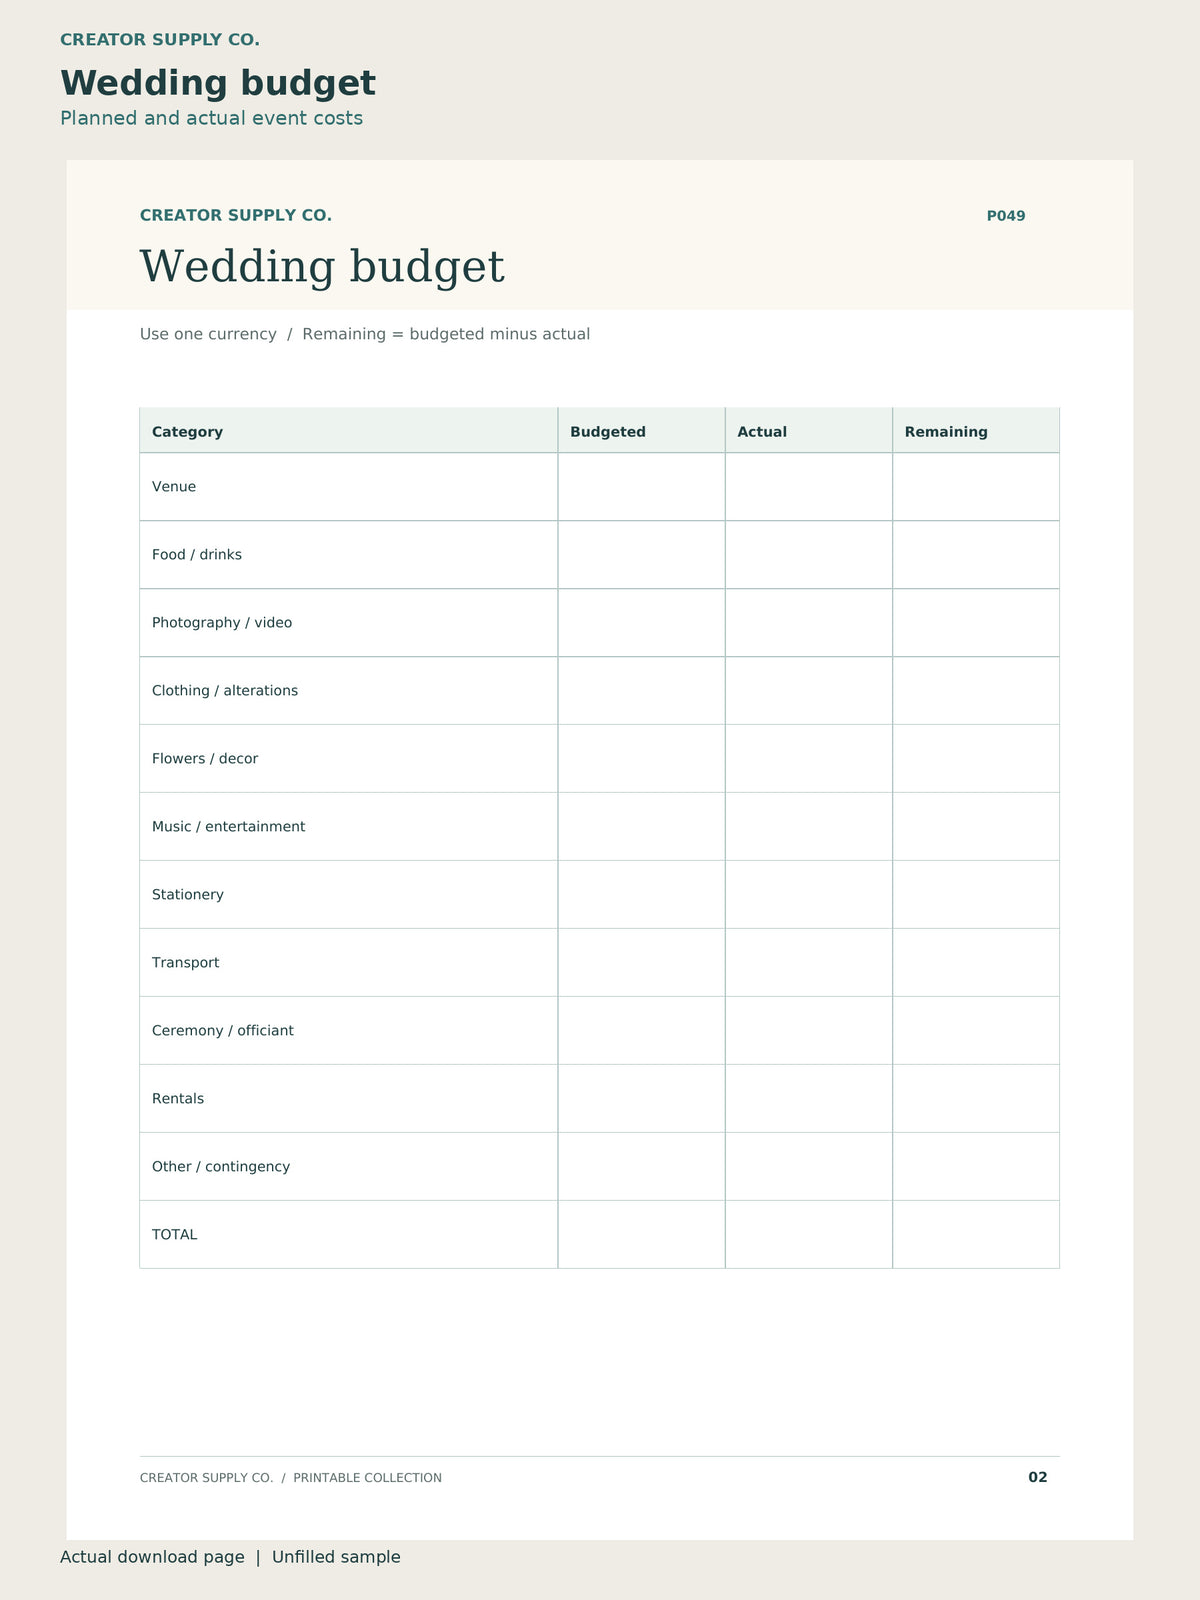Viewport: 1200px width, 1600px height.
Task: Click 'CREATOR SUPPLY CO. / PRINTABLE COLLECTION' footer text
Action: coord(291,1478)
